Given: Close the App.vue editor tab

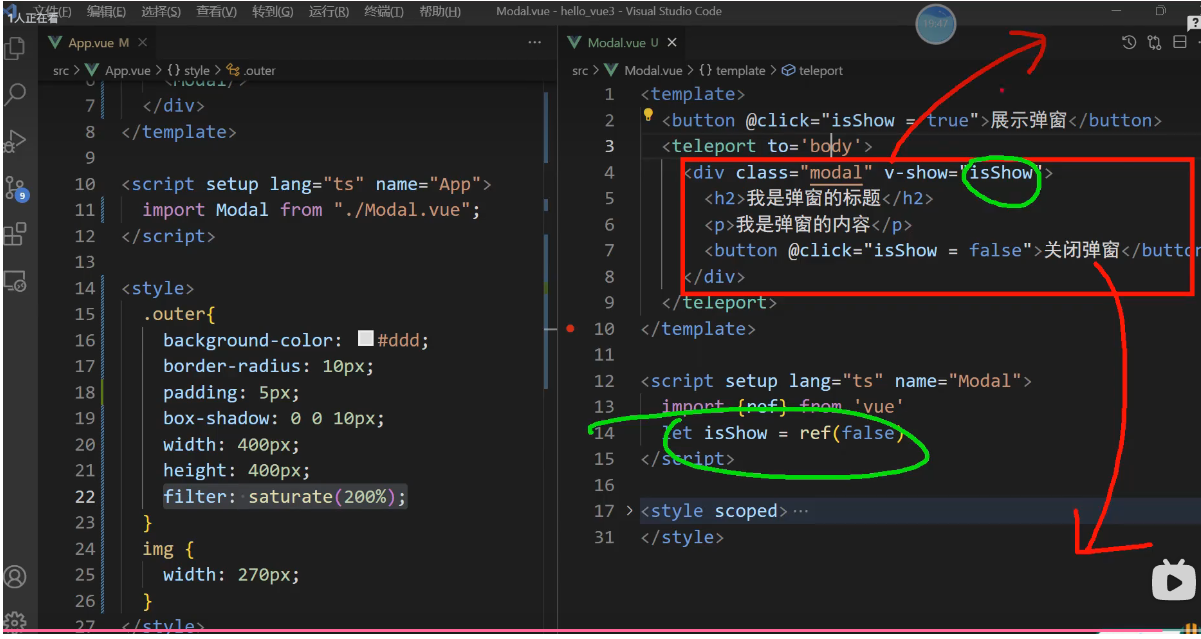Looking at the screenshot, I should pos(143,43).
